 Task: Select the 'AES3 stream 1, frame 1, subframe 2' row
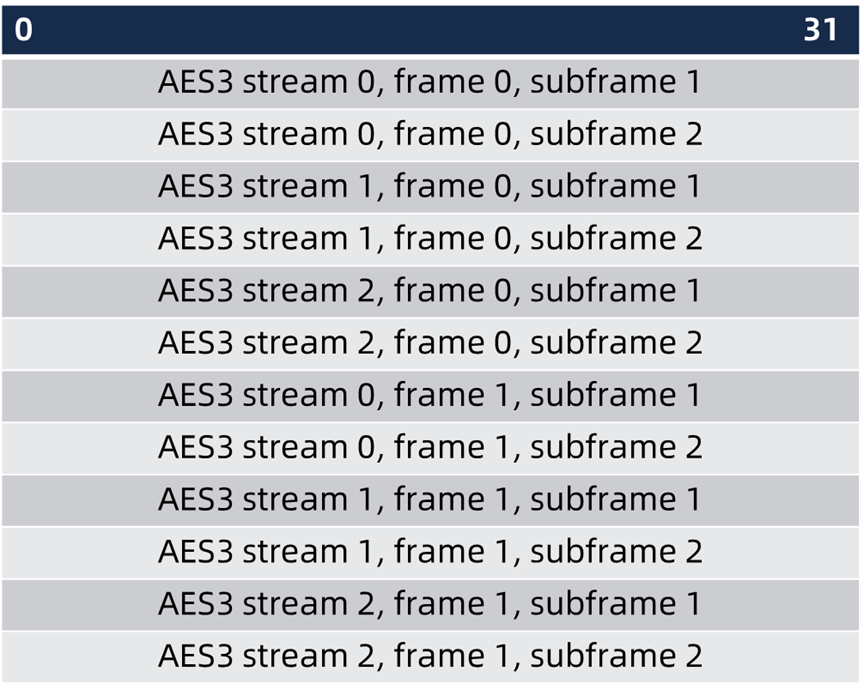tap(430, 551)
